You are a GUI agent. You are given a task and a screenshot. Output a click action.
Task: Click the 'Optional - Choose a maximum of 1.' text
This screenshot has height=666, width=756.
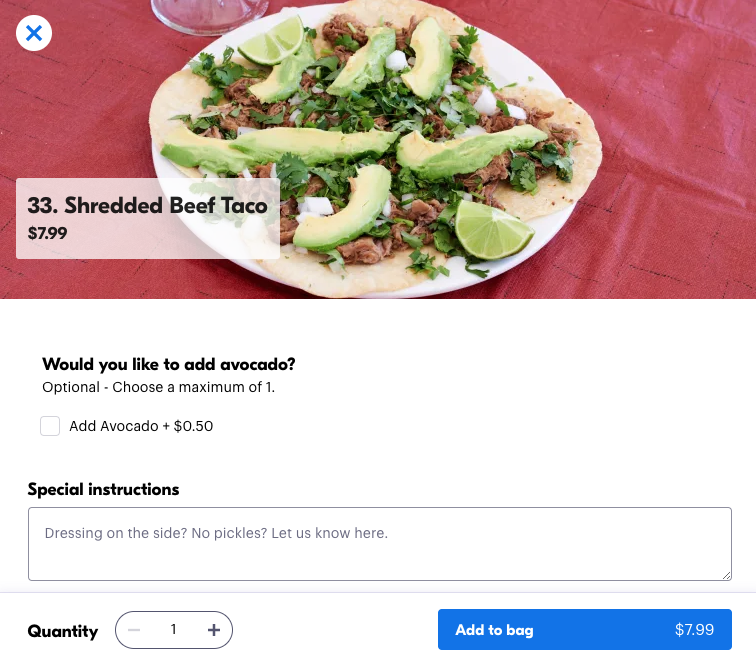pos(158,387)
